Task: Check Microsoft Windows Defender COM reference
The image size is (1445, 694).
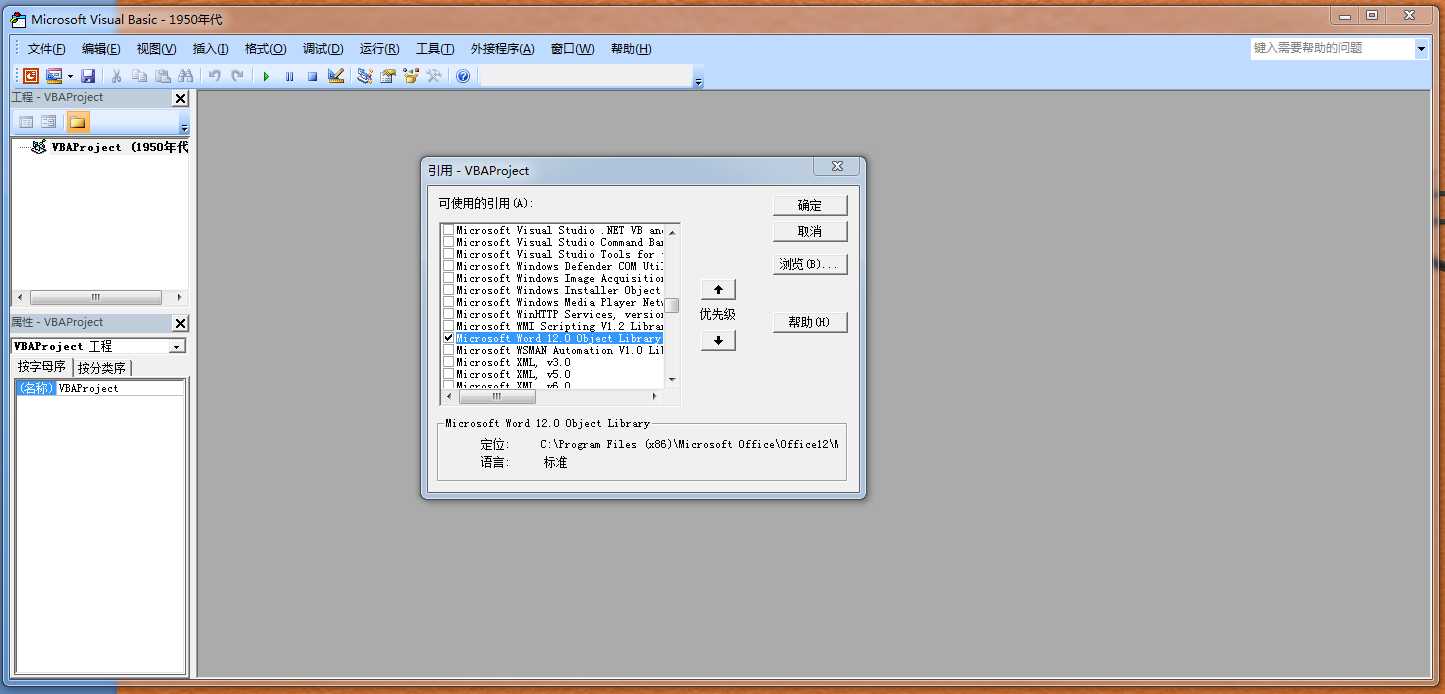Action: click(x=448, y=266)
